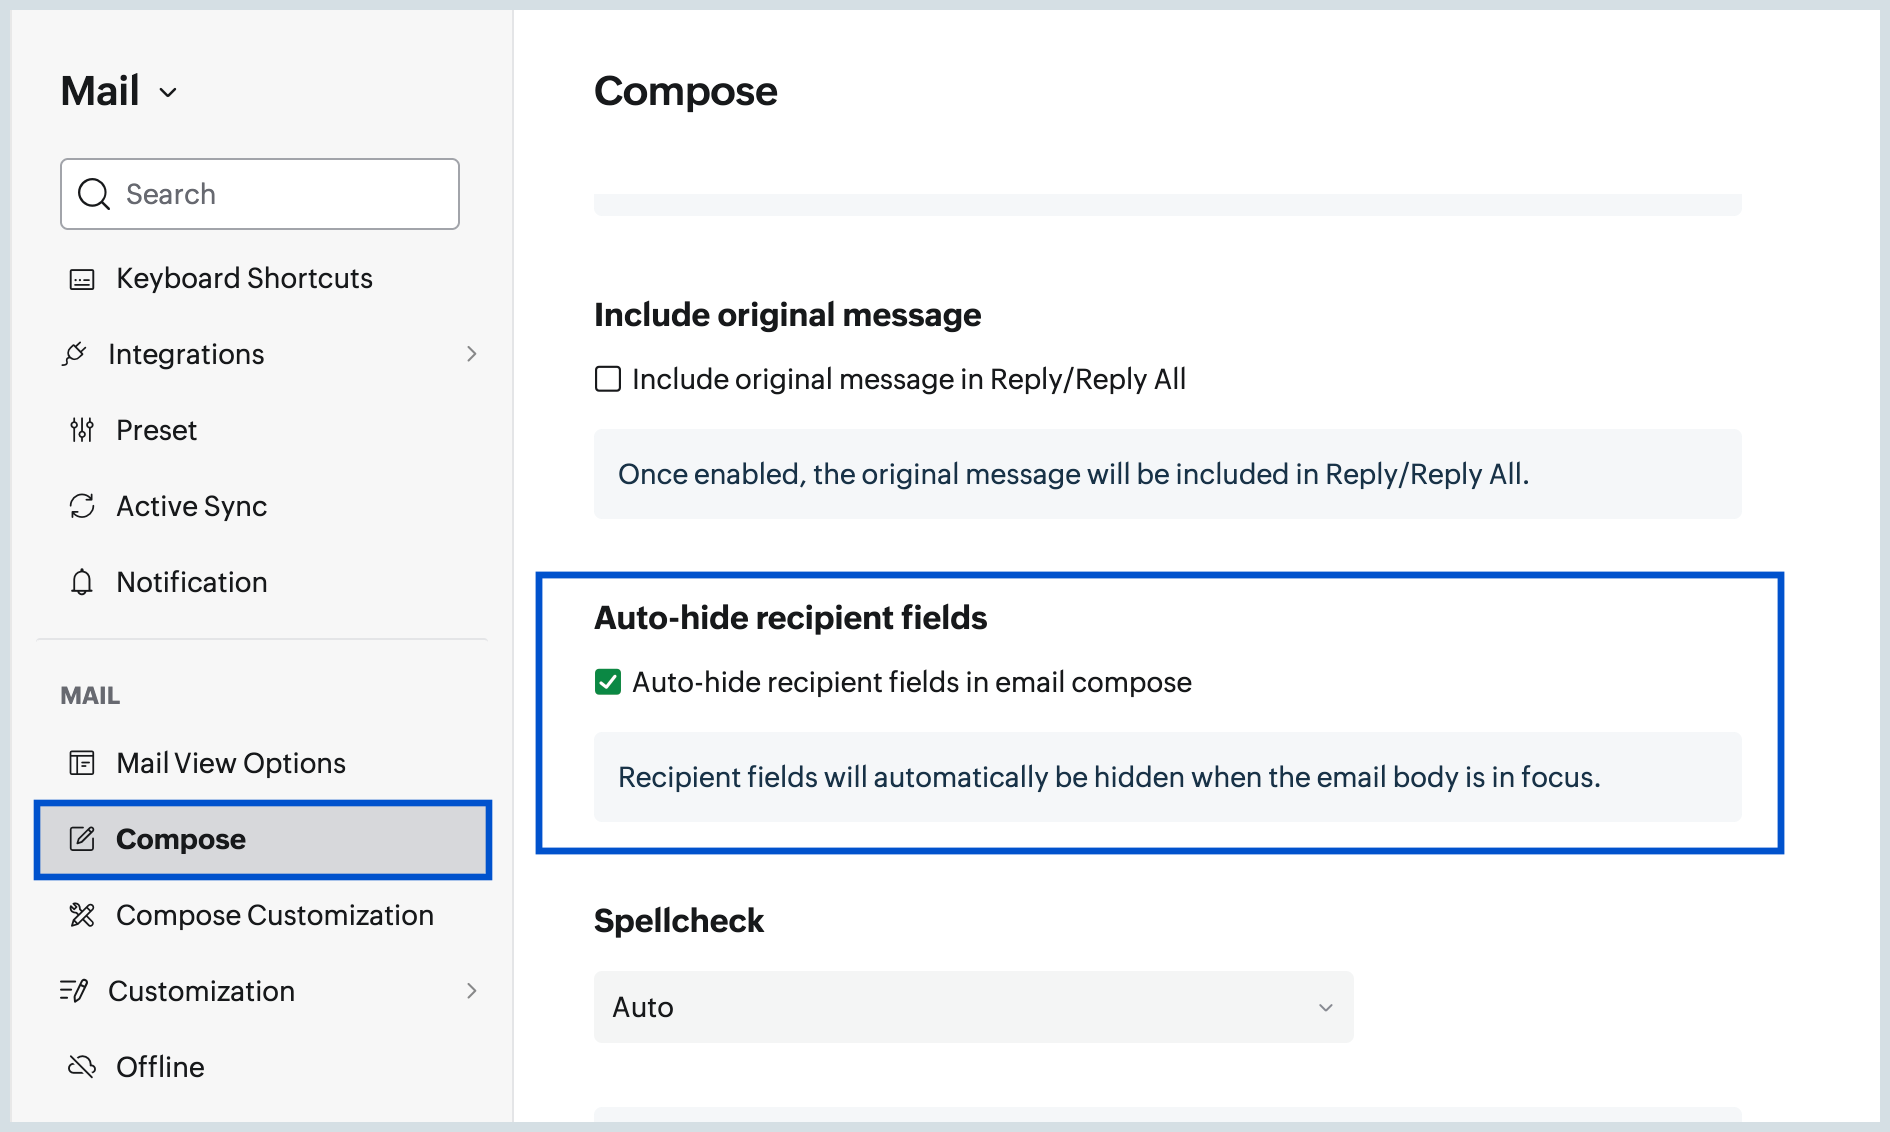Enable Include original message in Reply/Reply All
1890x1132 pixels.
click(x=608, y=379)
